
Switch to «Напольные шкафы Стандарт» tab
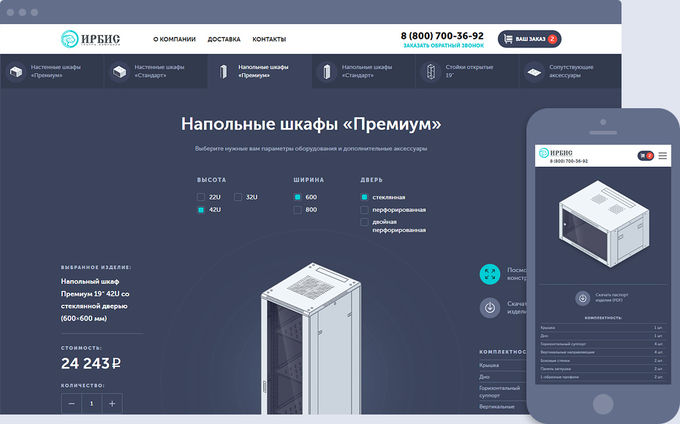(325, 71)
